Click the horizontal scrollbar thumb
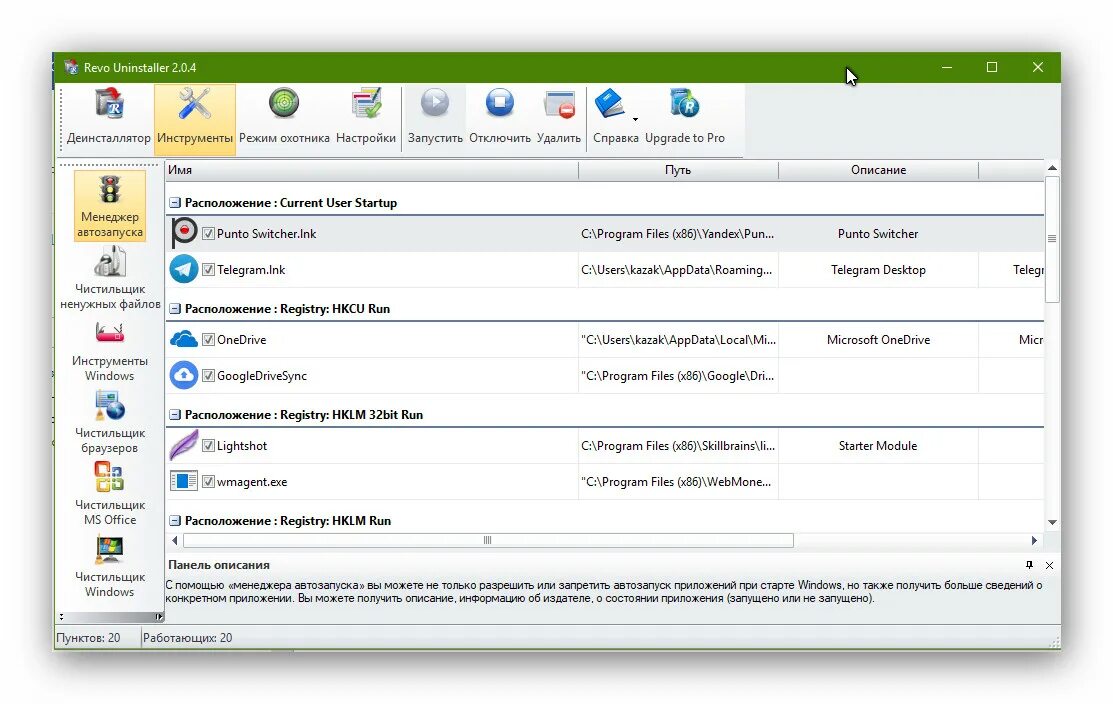1113x704 pixels. [x=488, y=540]
